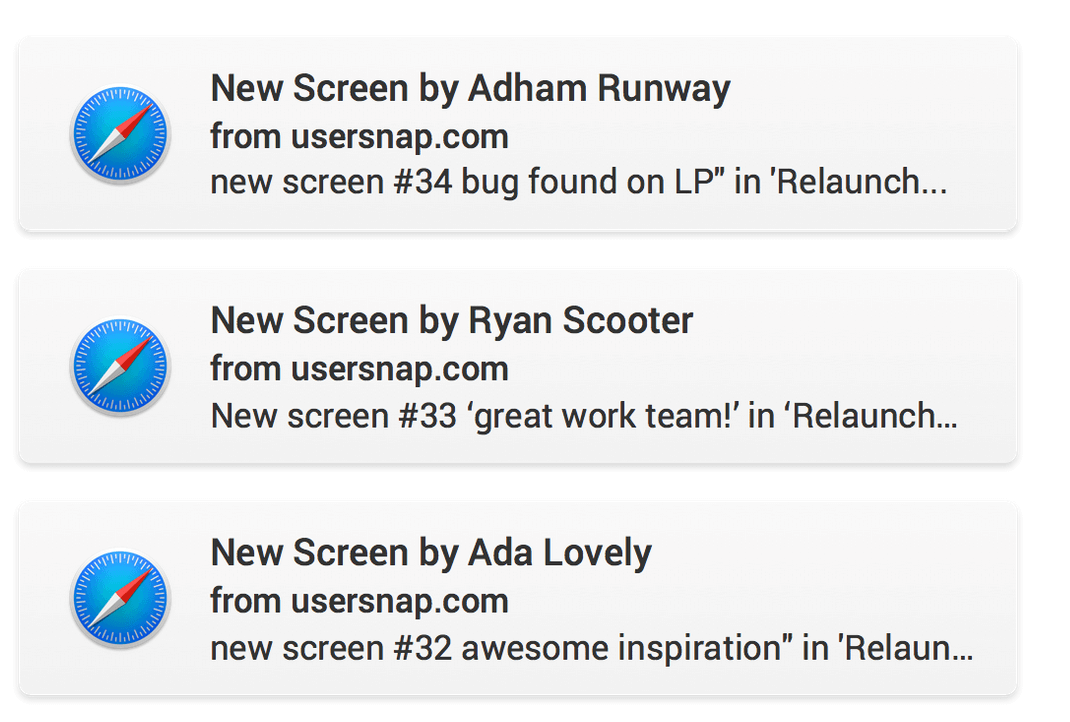
Task: Click Safari icon in Ryan Scooter notification
Action: [120, 366]
